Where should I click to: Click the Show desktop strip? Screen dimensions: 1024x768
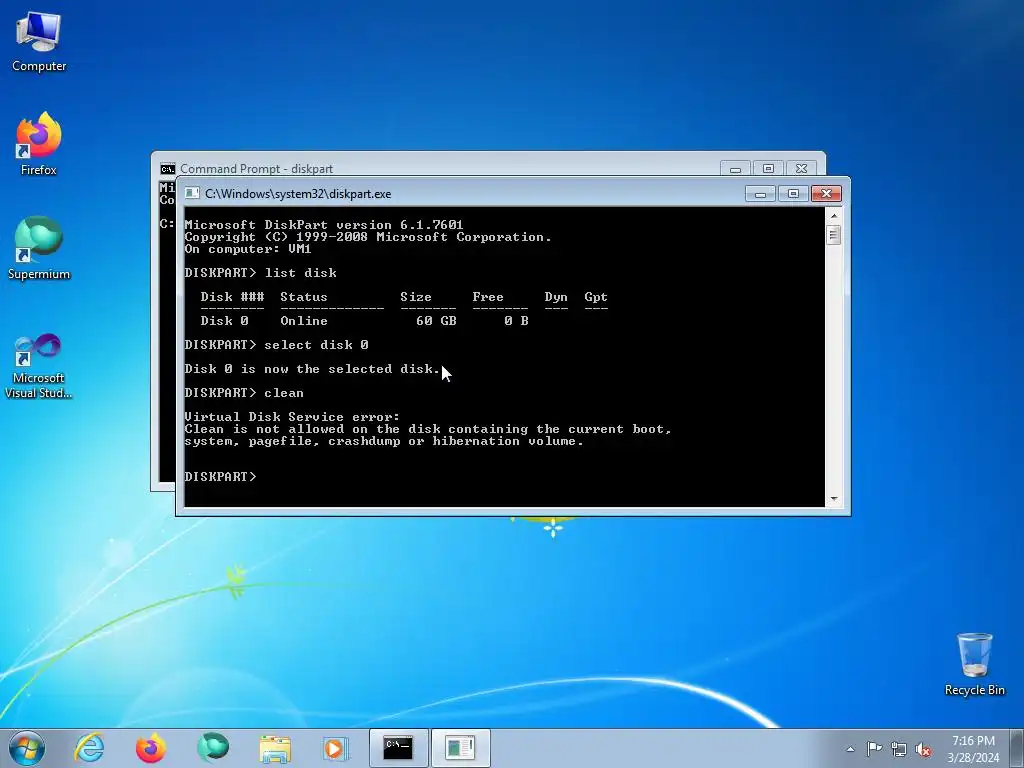pyautogui.click(x=1018, y=748)
